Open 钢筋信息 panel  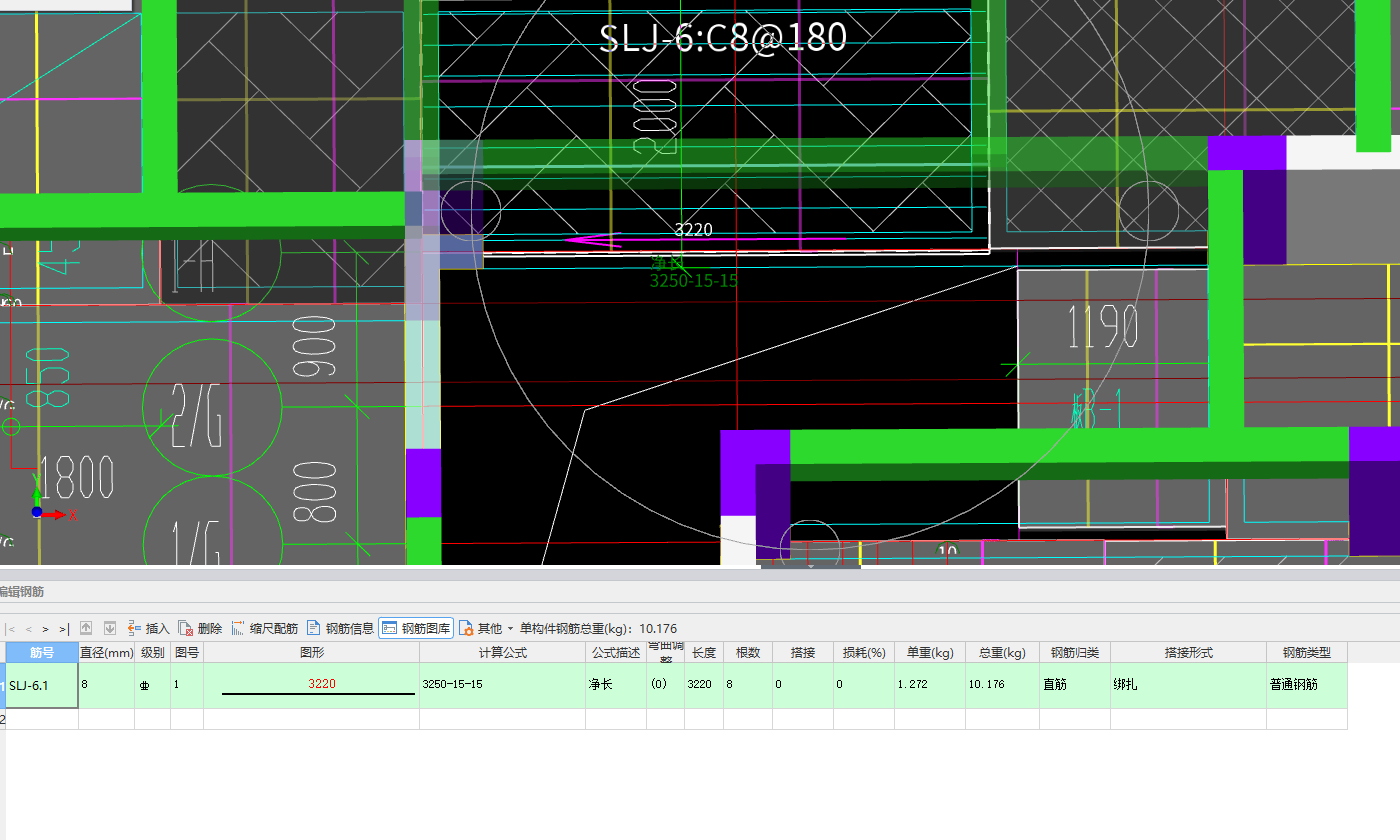pyautogui.click(x=340, y=628)
